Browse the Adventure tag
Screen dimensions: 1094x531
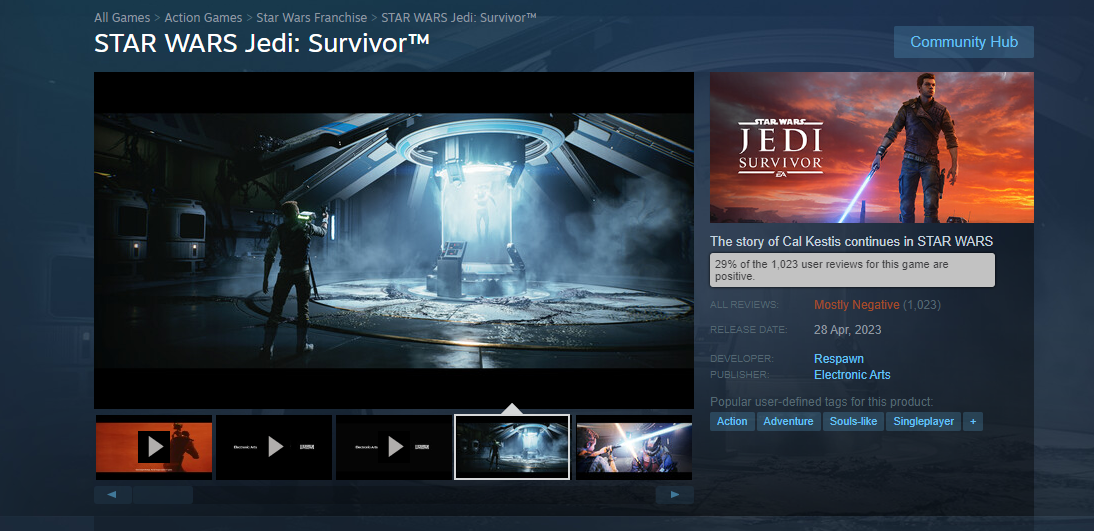(x=788, y=421)
